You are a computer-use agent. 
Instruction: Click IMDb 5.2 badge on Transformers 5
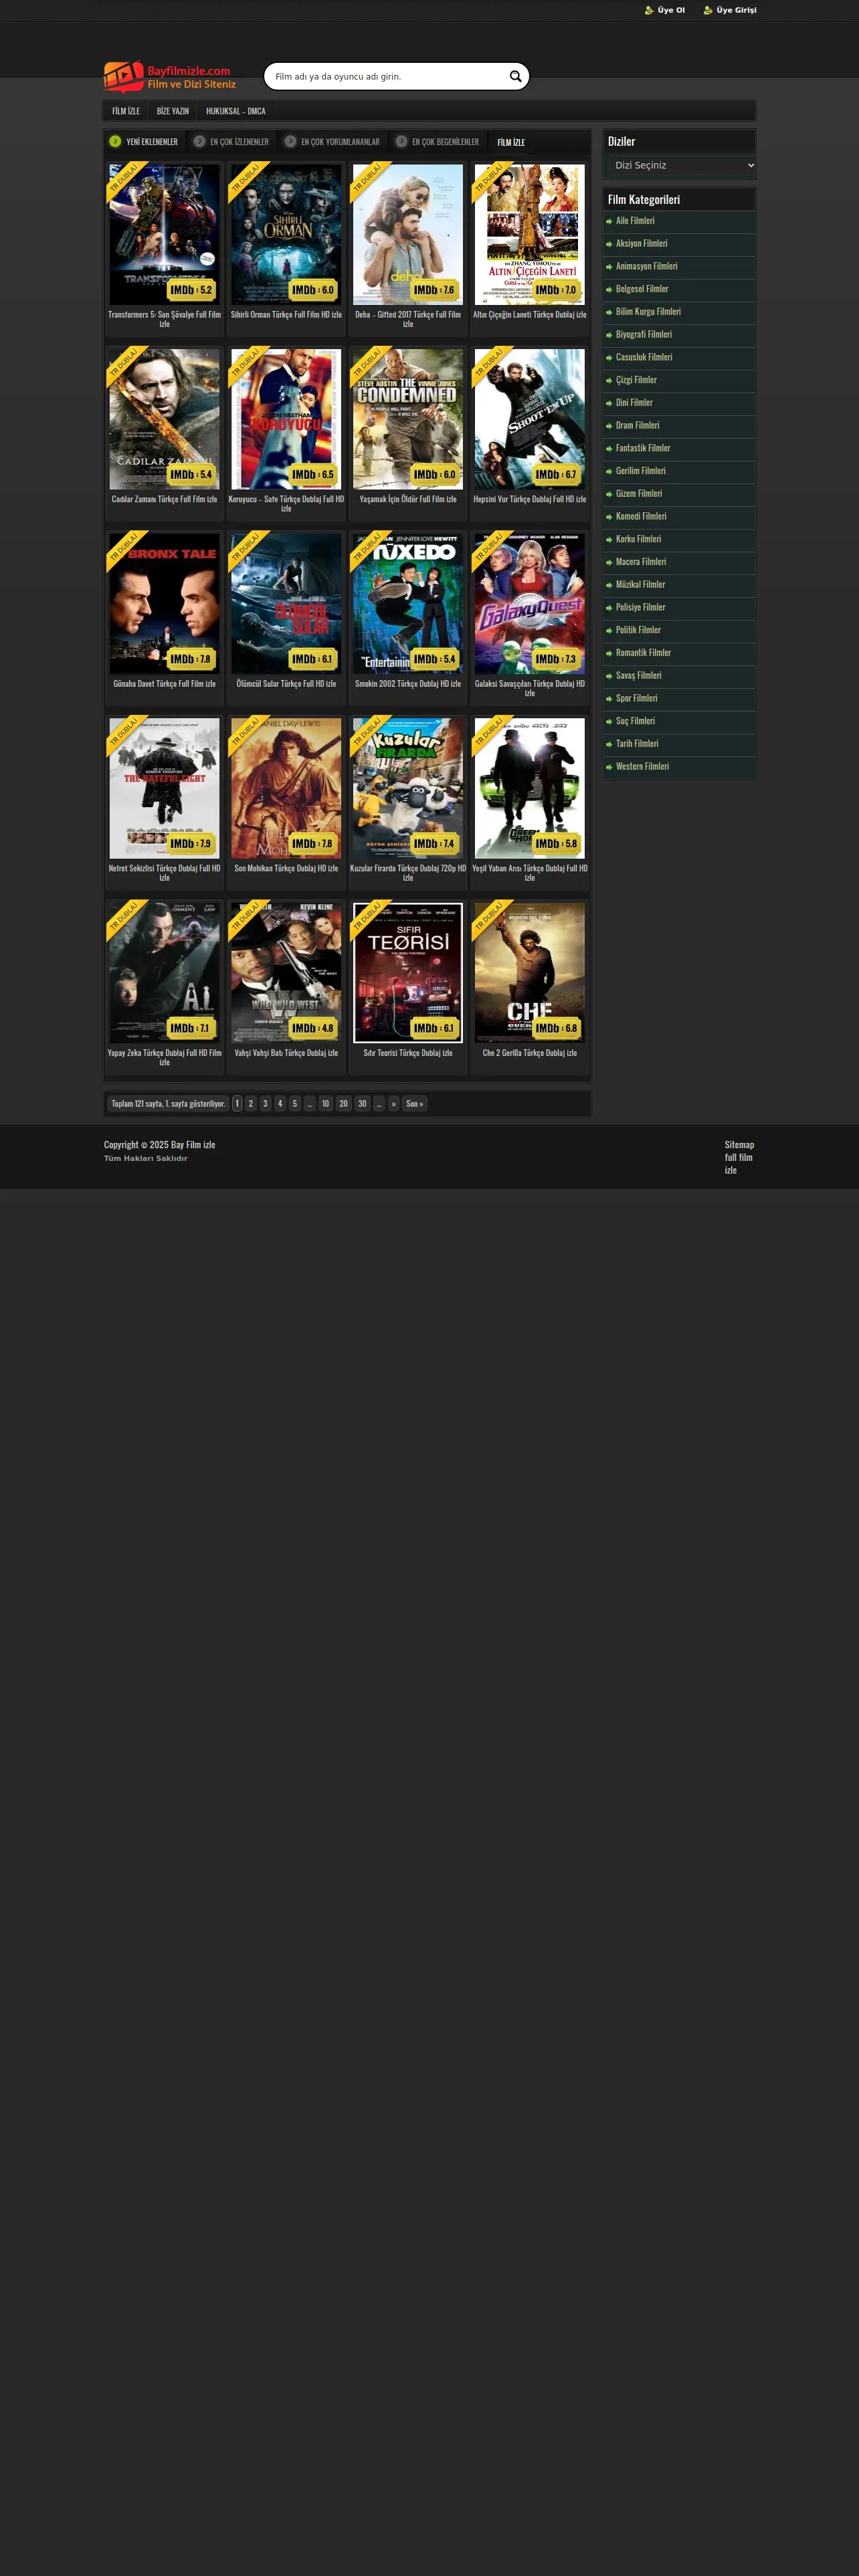191,290
